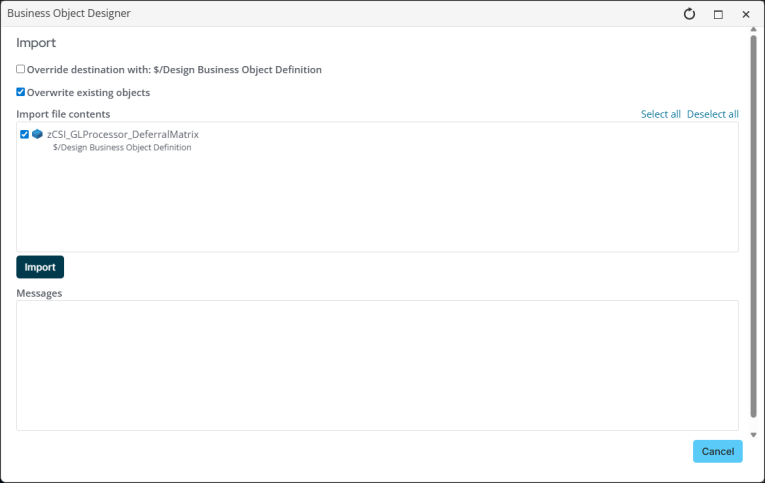Image resolution: width=765 pixels, height=483 pixels.
Task: Click the scrollbar up arrow
Action: coord(754,33)
